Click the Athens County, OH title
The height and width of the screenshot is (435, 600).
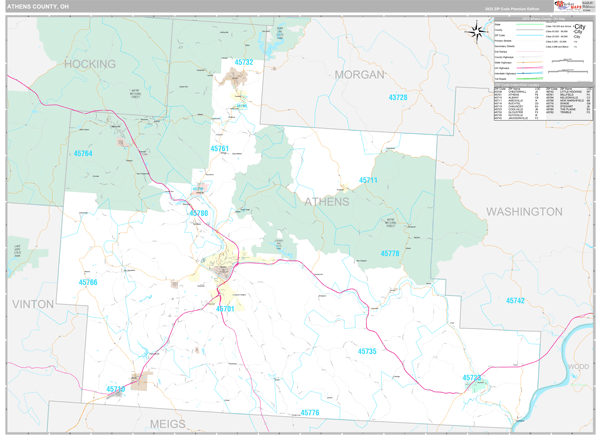click(38, 7)
